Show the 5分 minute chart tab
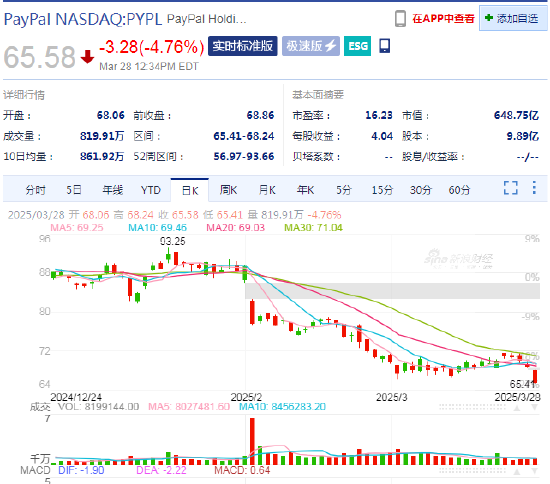The height and width of the screenshot is (484, 550). tap(344, 190)
